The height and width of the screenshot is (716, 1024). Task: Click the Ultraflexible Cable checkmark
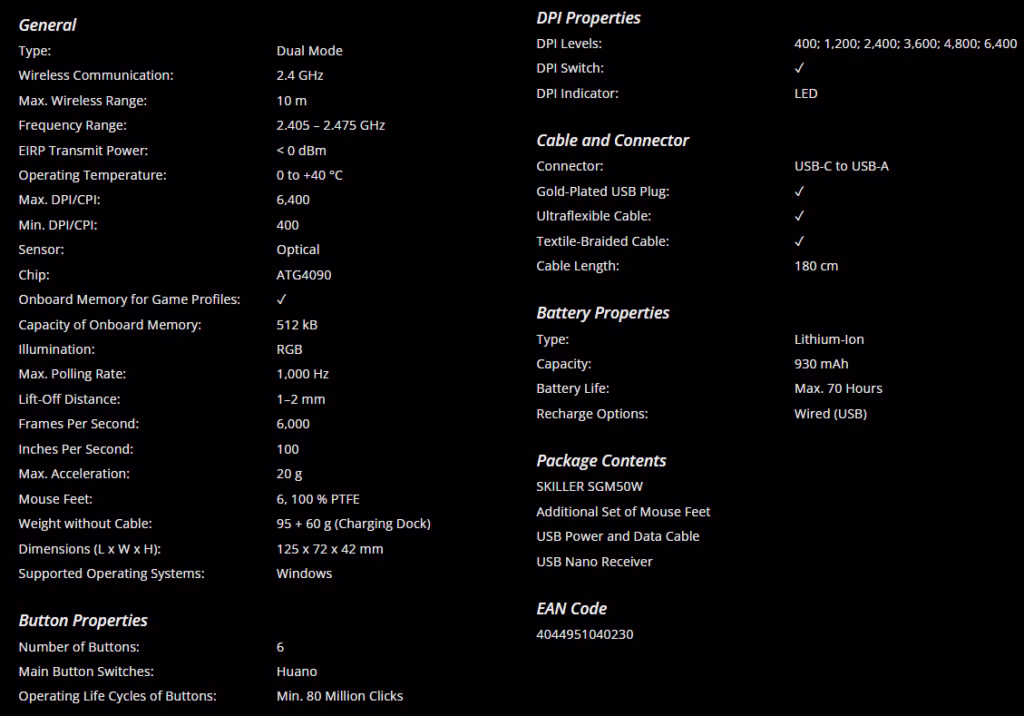(799, 216)
